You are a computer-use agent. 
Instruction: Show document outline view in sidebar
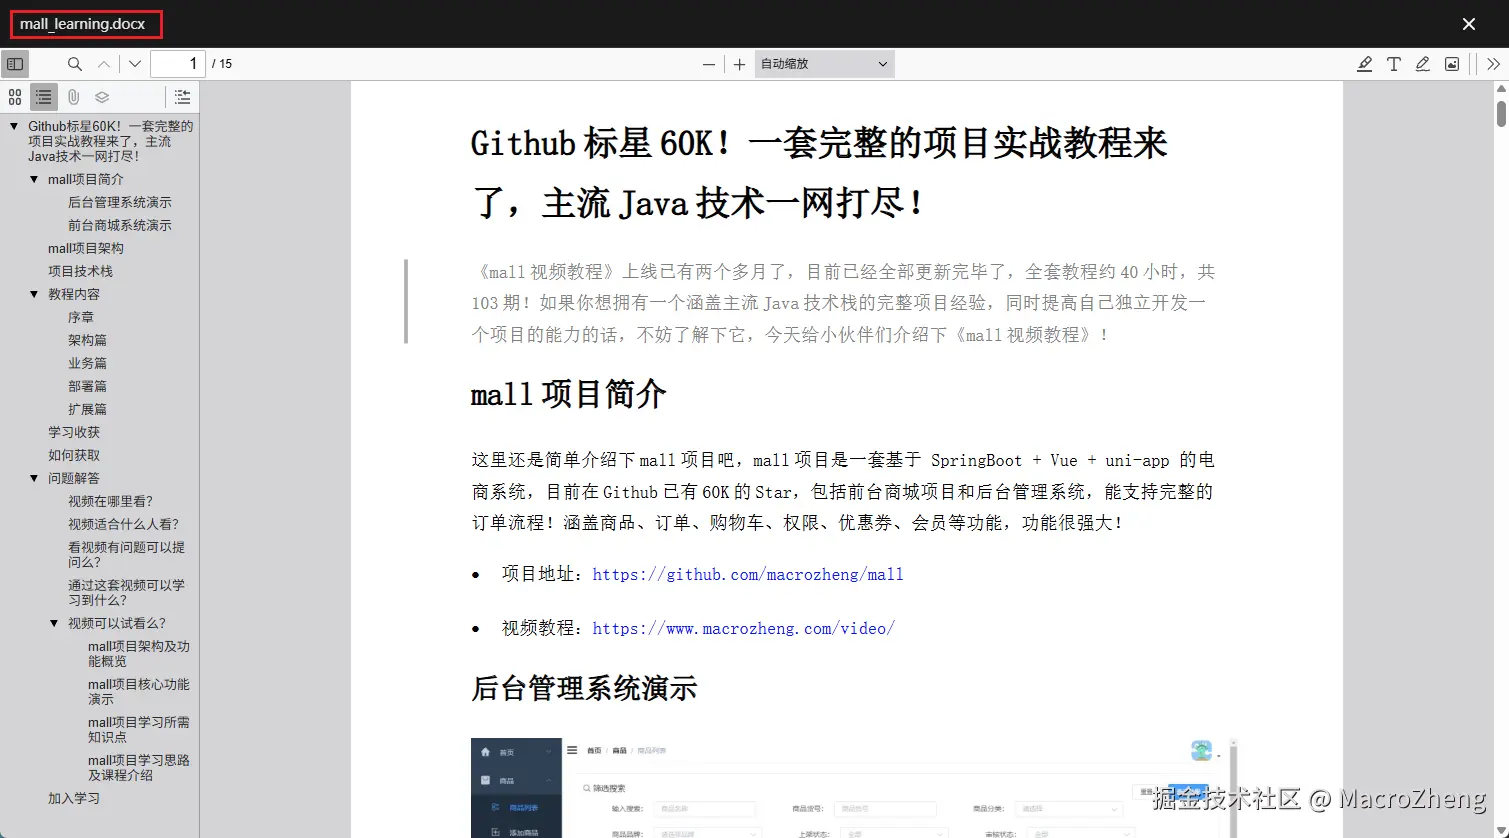click(x=44, y=97)
